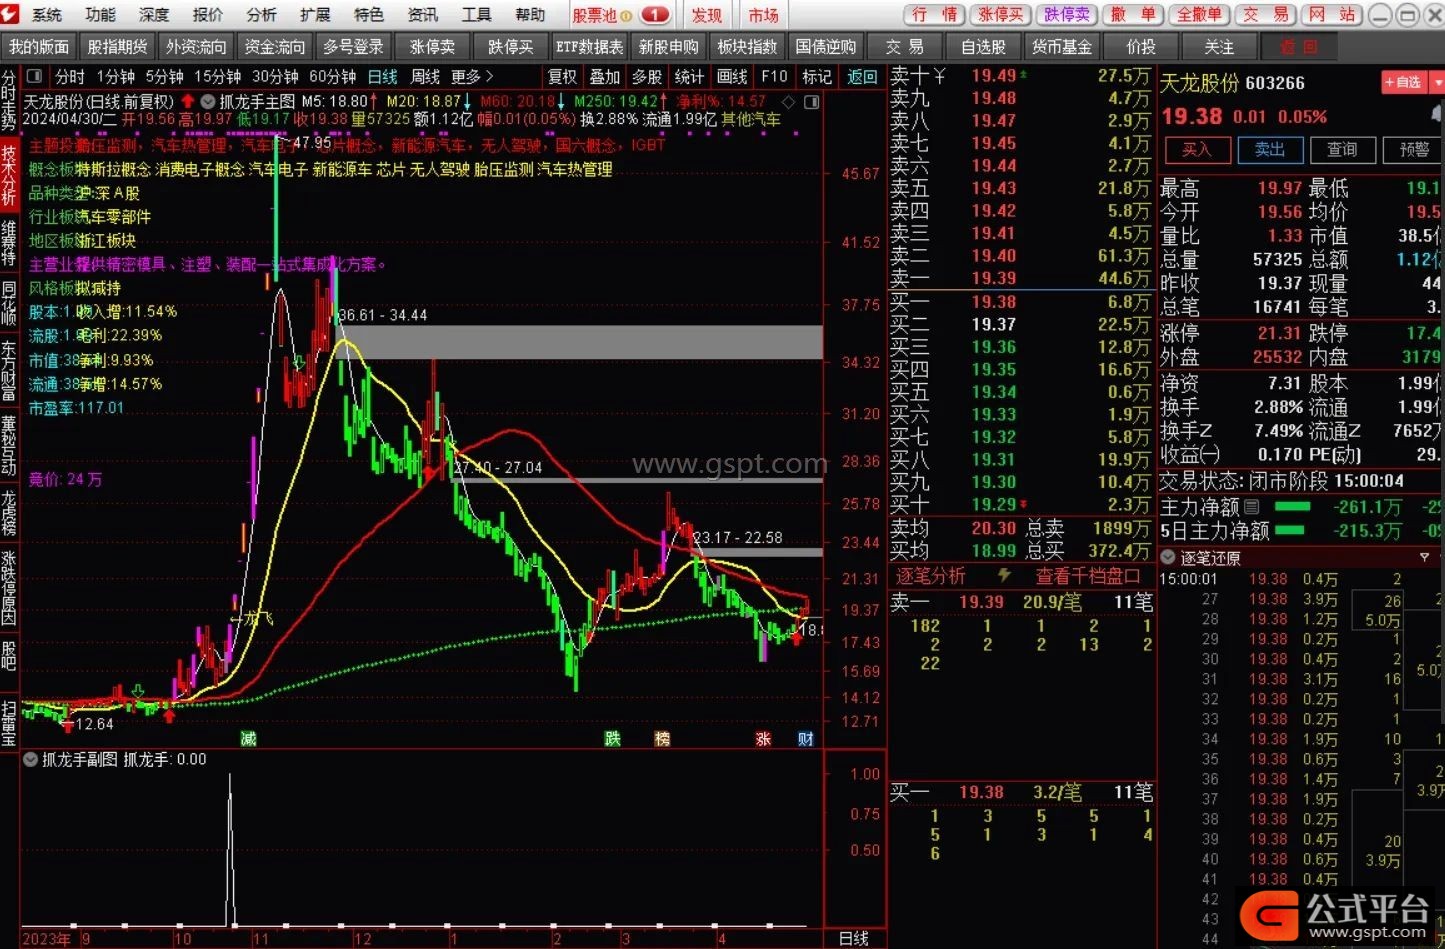The height and width of the screenshot is (949, 1445).
Task: Open the 分析 menu
Action: (x=261, y=15)
